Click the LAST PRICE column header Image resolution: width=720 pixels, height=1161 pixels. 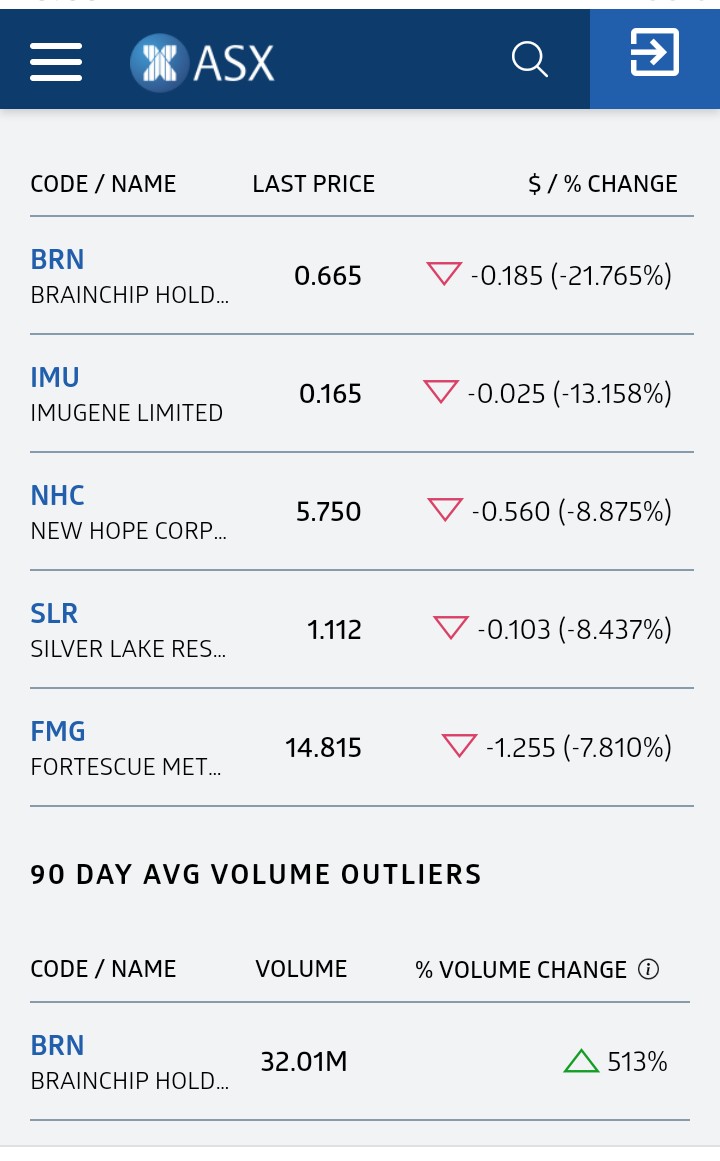[313, 184]
